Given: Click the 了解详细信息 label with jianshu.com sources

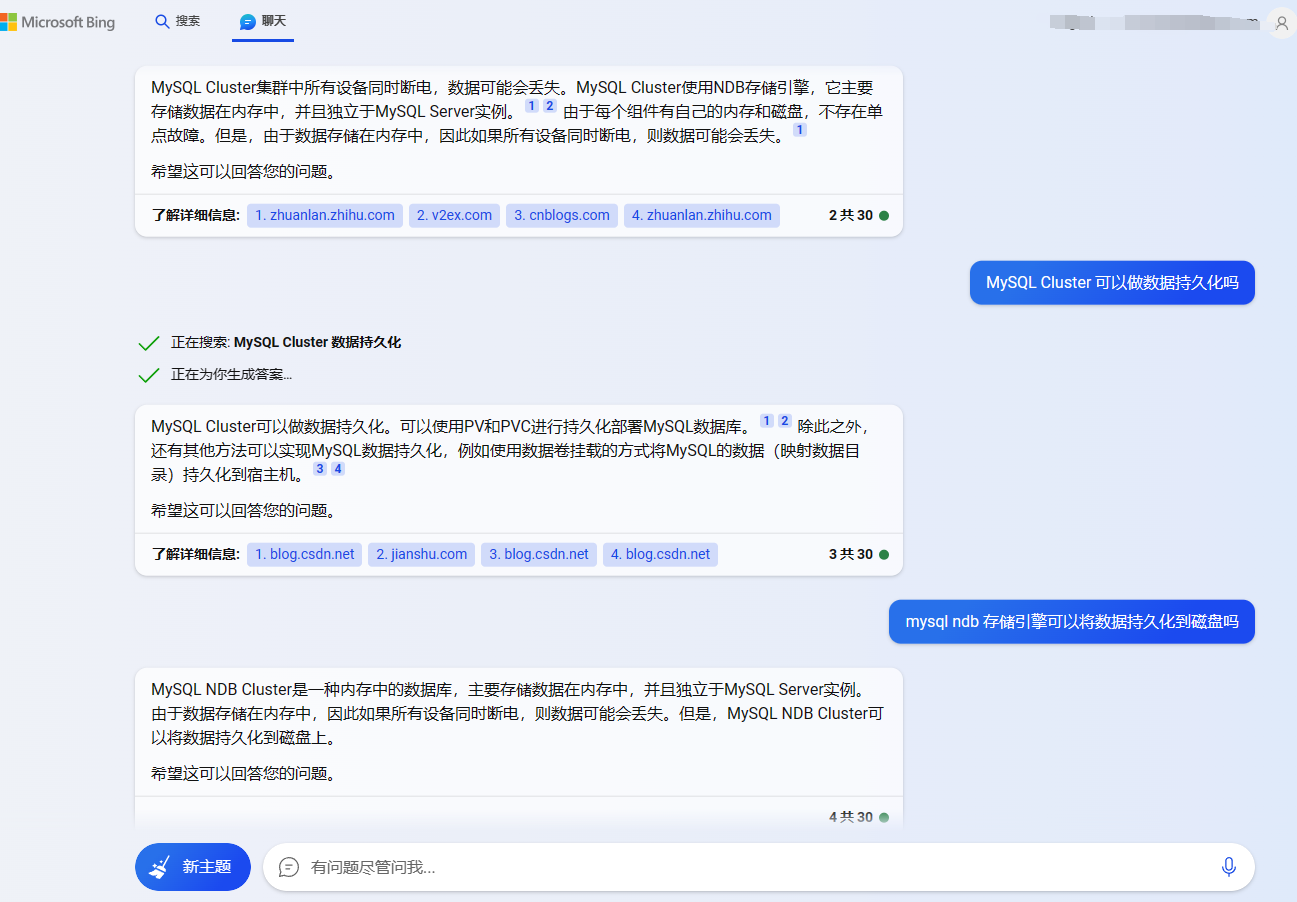Looking at the screenshot, I should (196, 554).
